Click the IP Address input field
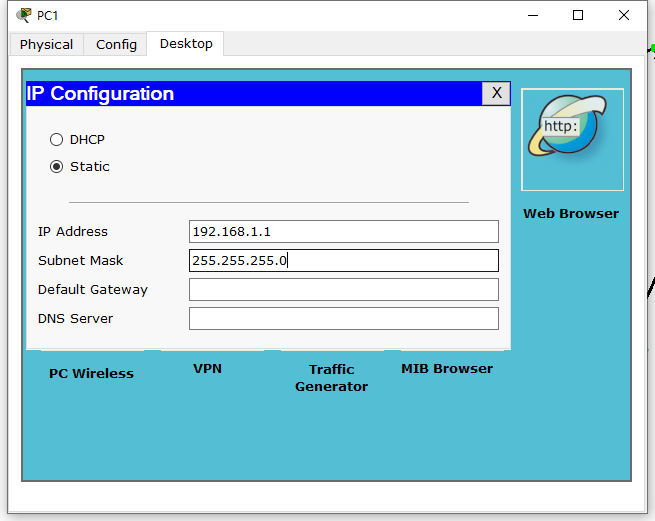The image size is (655, 521). [344, 231]
